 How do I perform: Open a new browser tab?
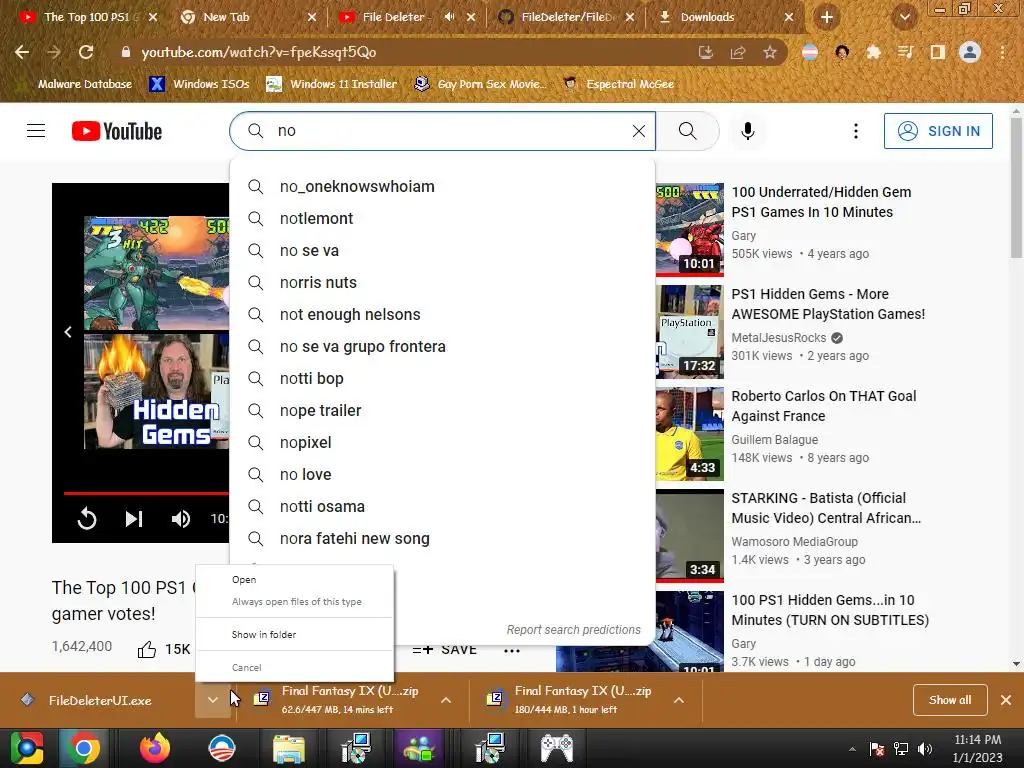click(x=827, y=17)
